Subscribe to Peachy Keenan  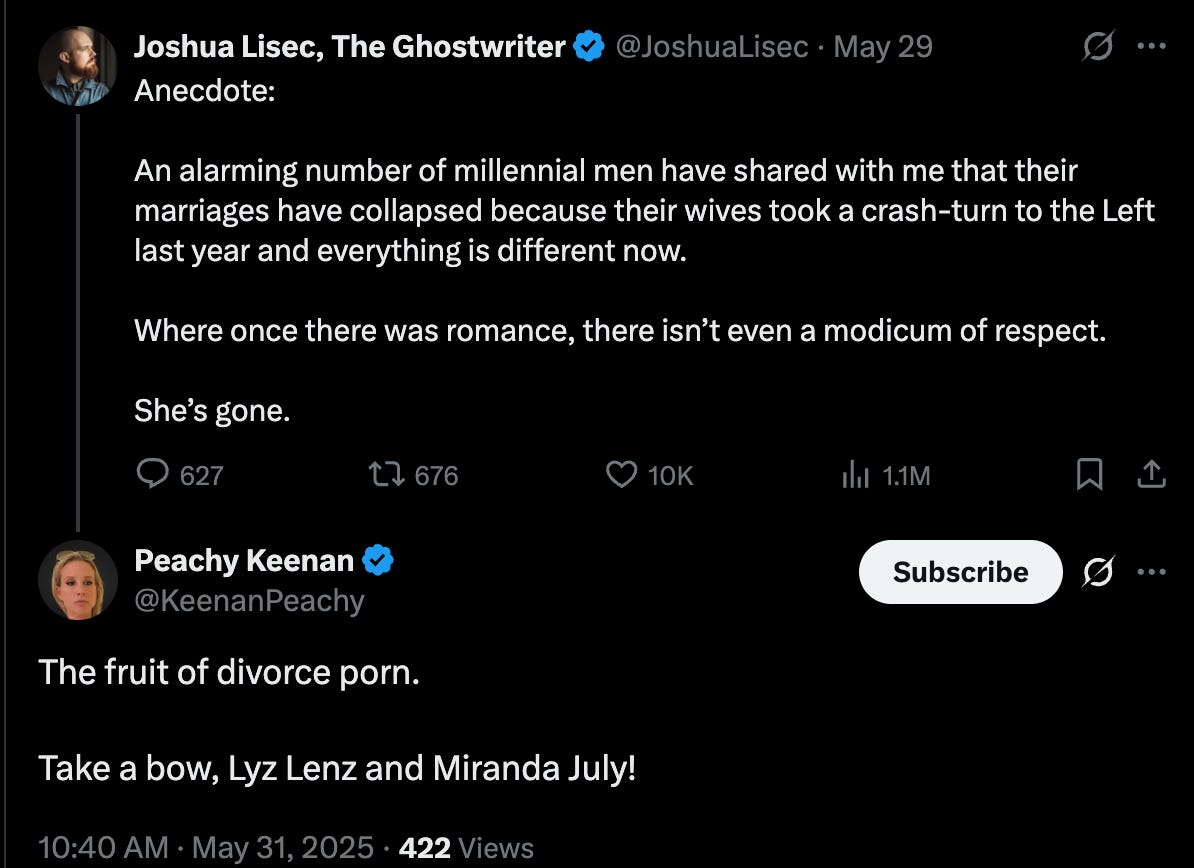click(960, 572)
